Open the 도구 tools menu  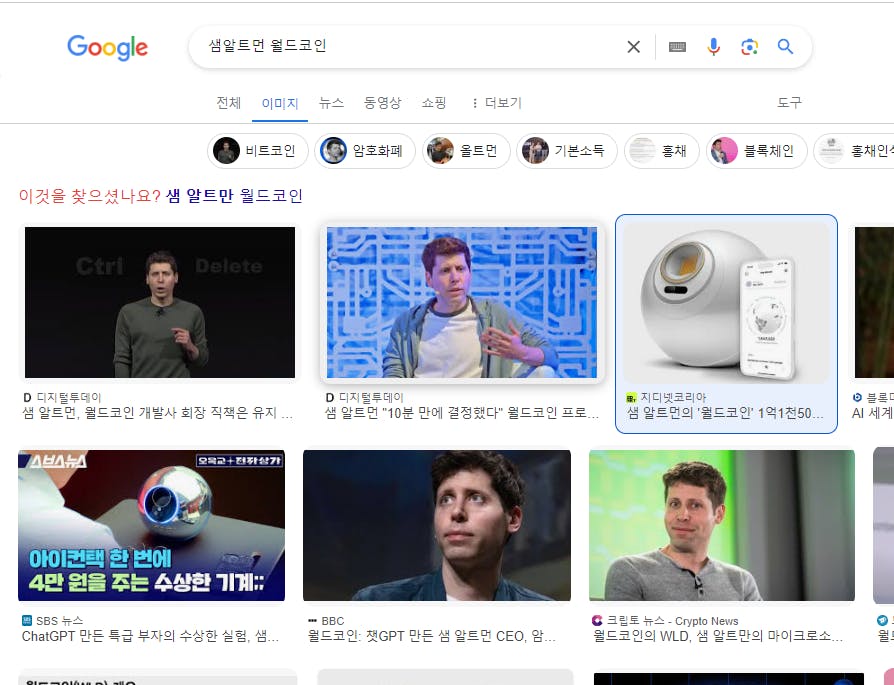click(x=789, y=103)
